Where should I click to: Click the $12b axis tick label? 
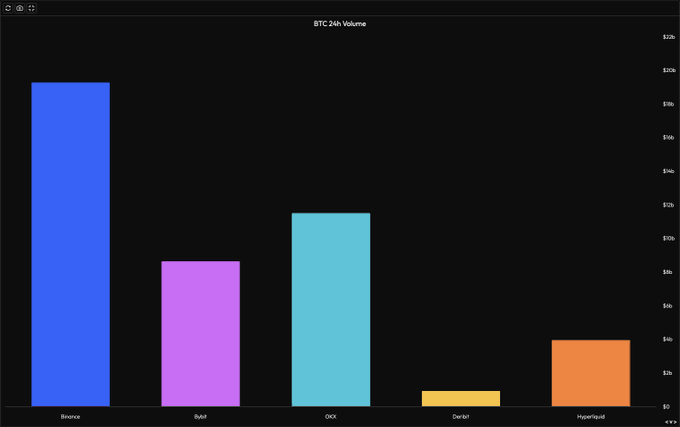(668, 205)
